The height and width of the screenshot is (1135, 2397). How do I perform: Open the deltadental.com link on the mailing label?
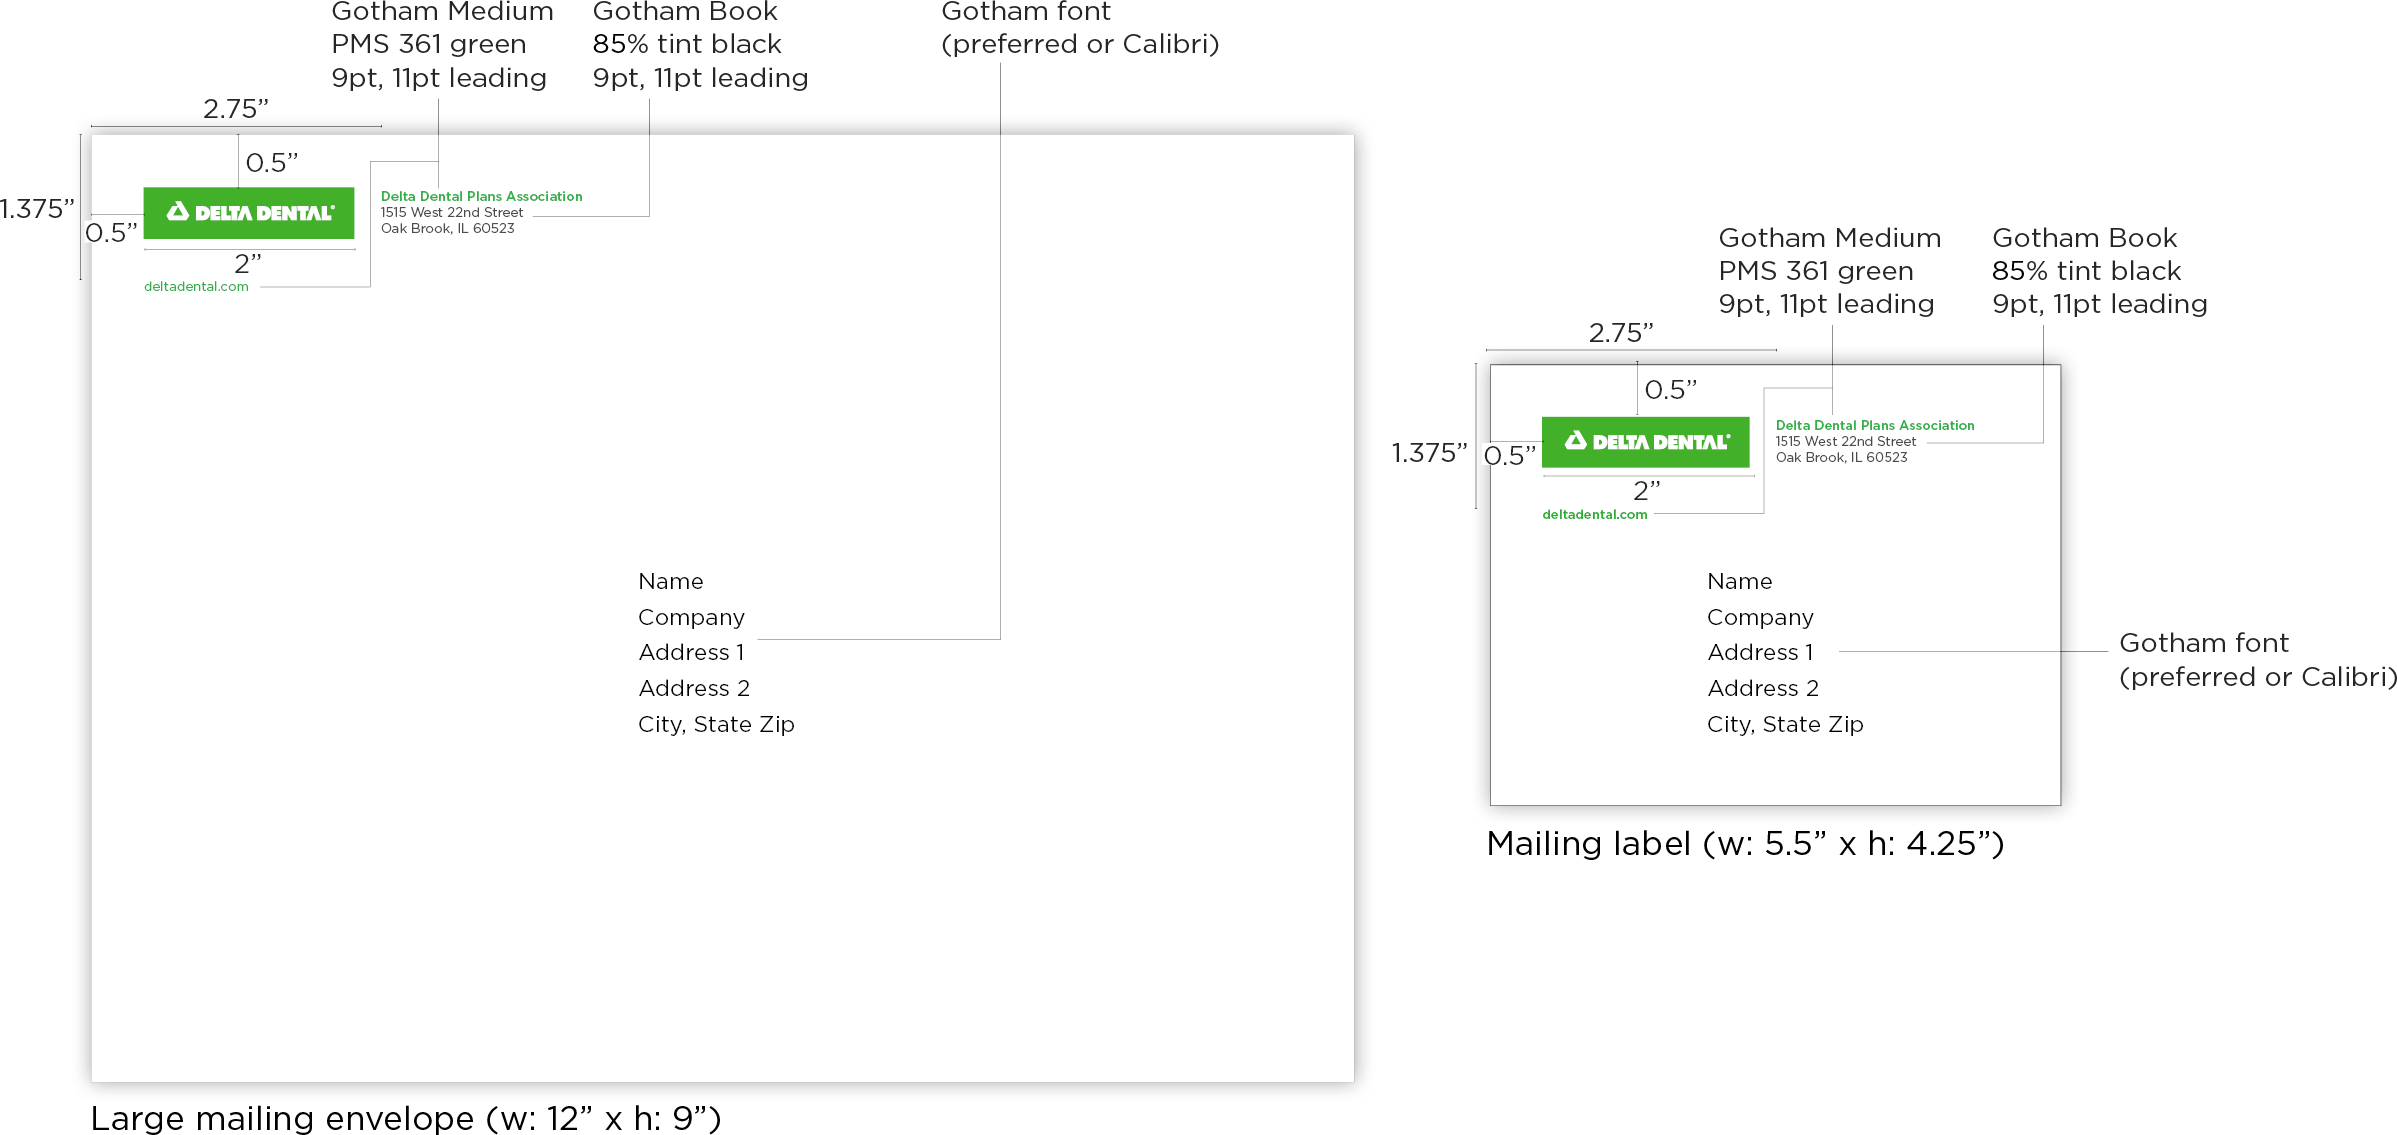(x=1595, y=515)
